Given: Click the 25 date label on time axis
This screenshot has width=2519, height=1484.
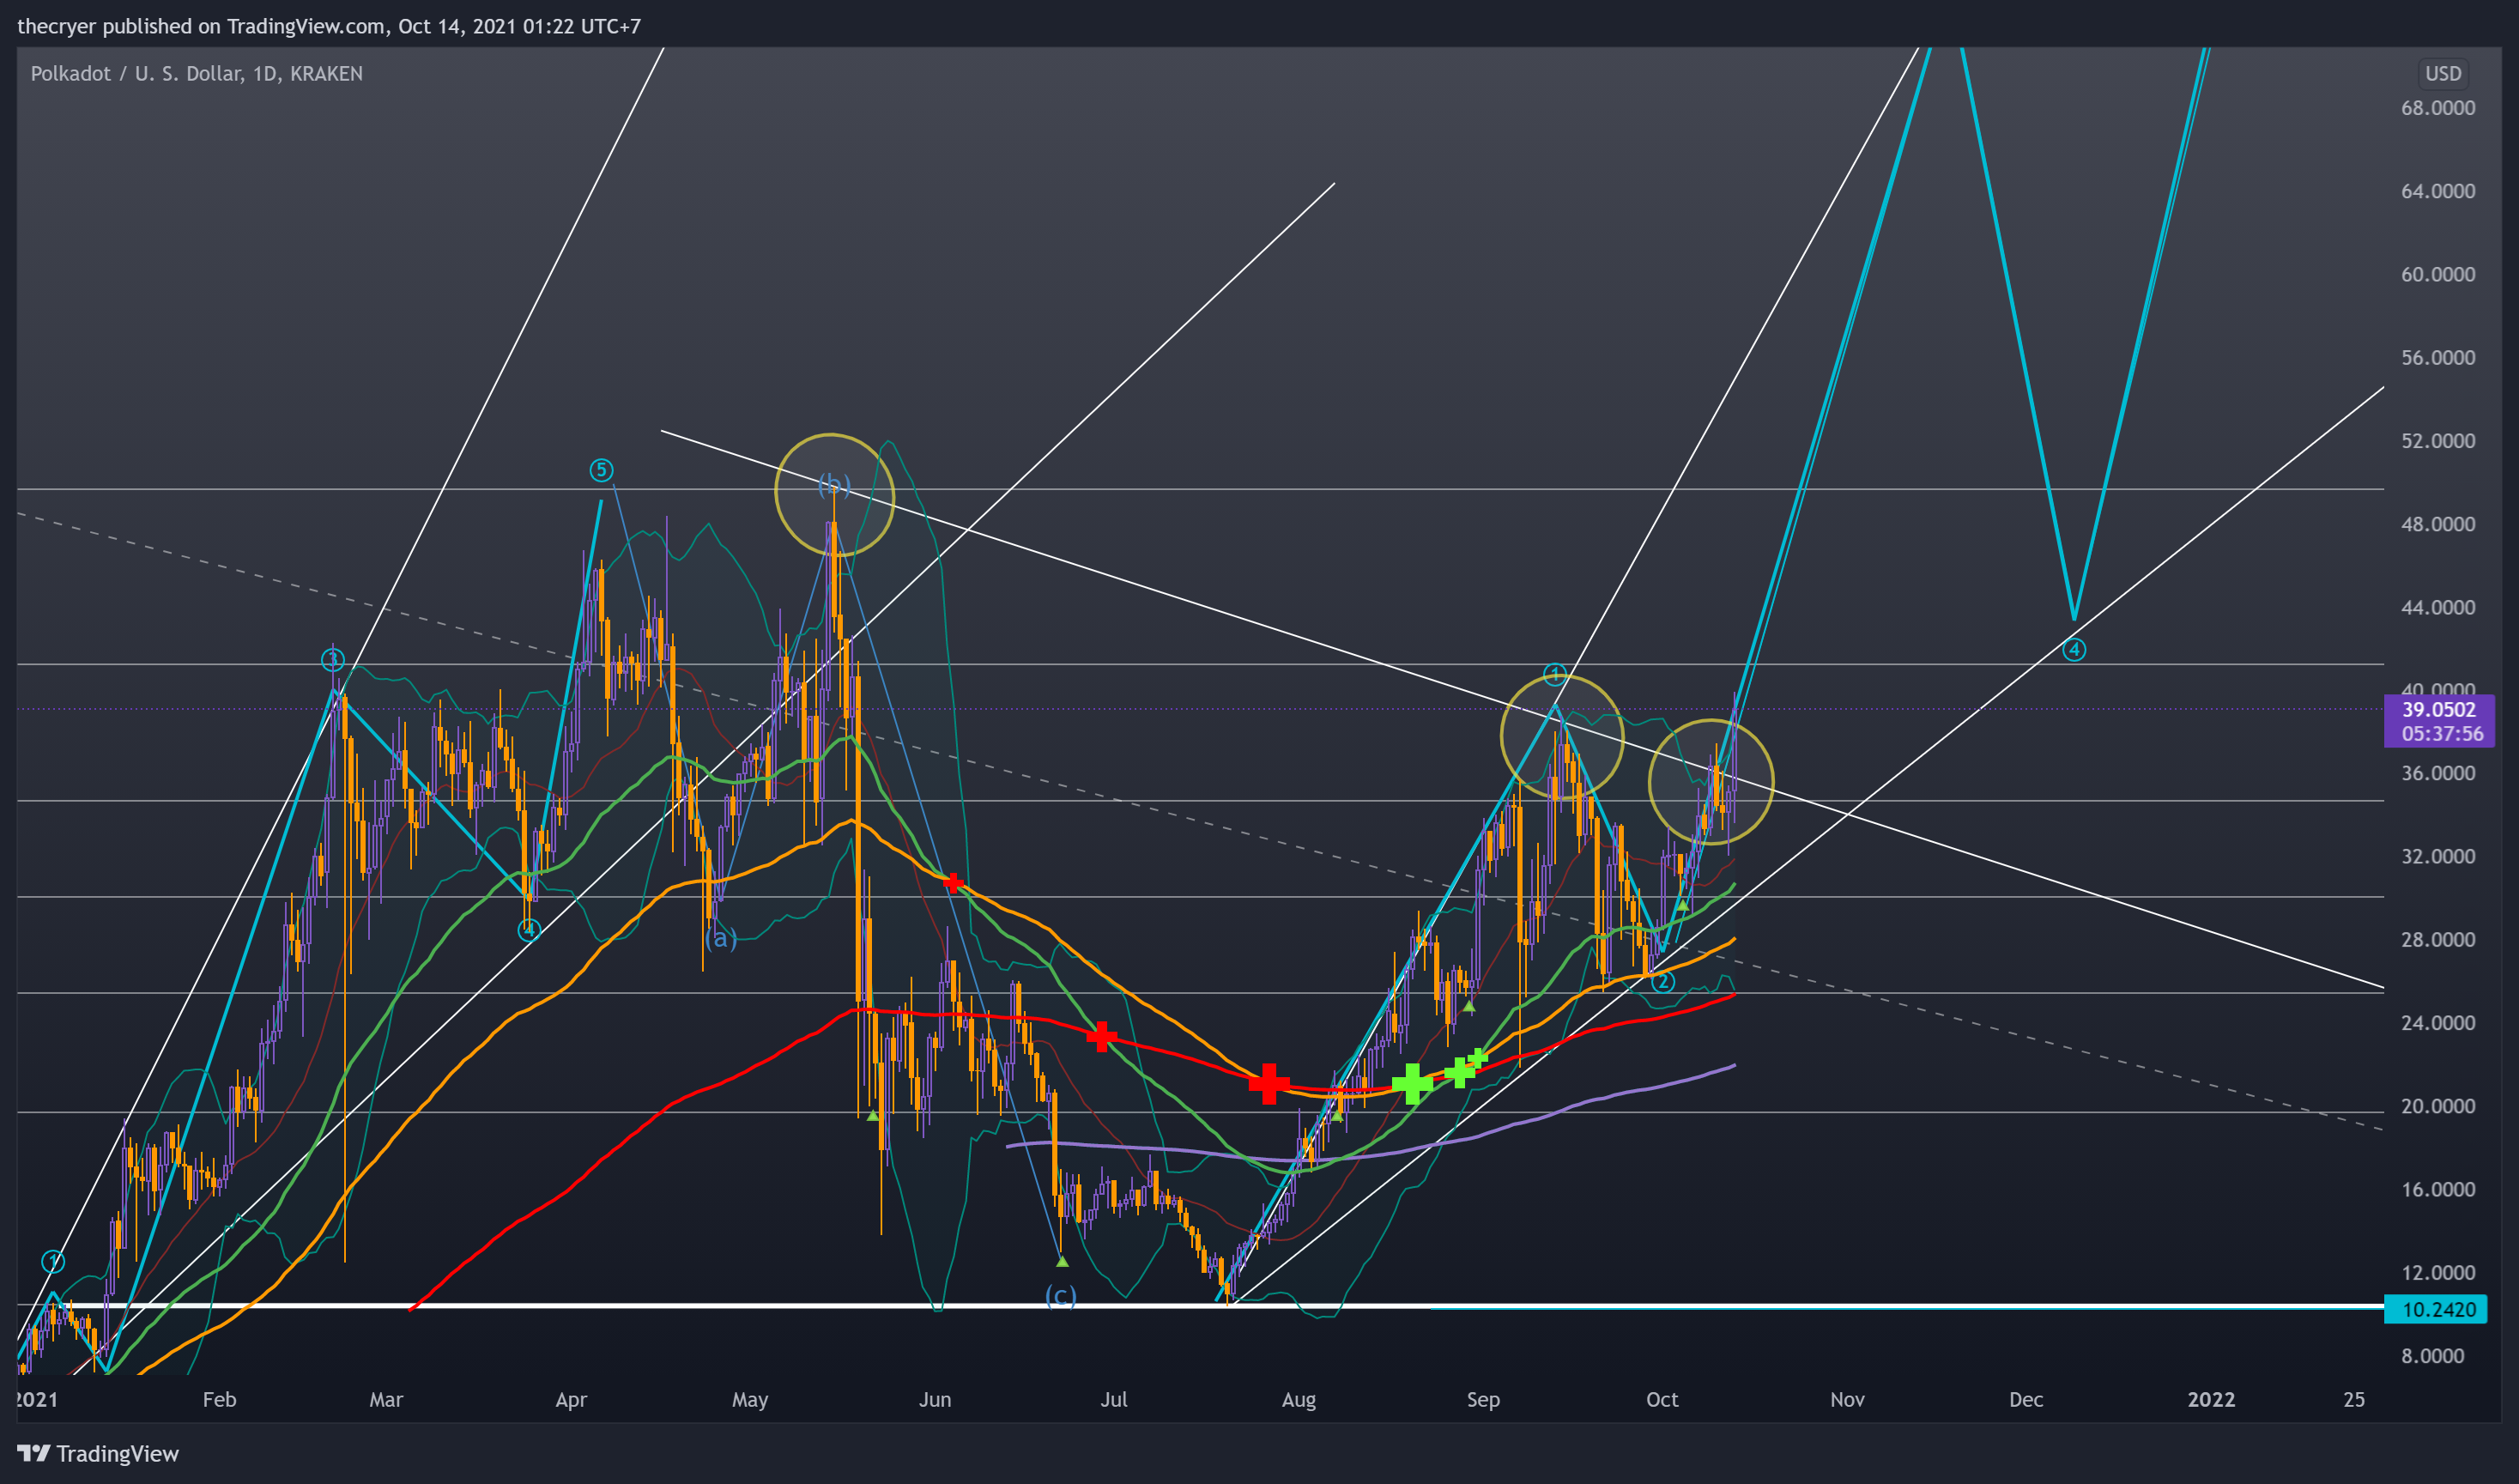Looking at the screenshot, I should 2354,1399.
